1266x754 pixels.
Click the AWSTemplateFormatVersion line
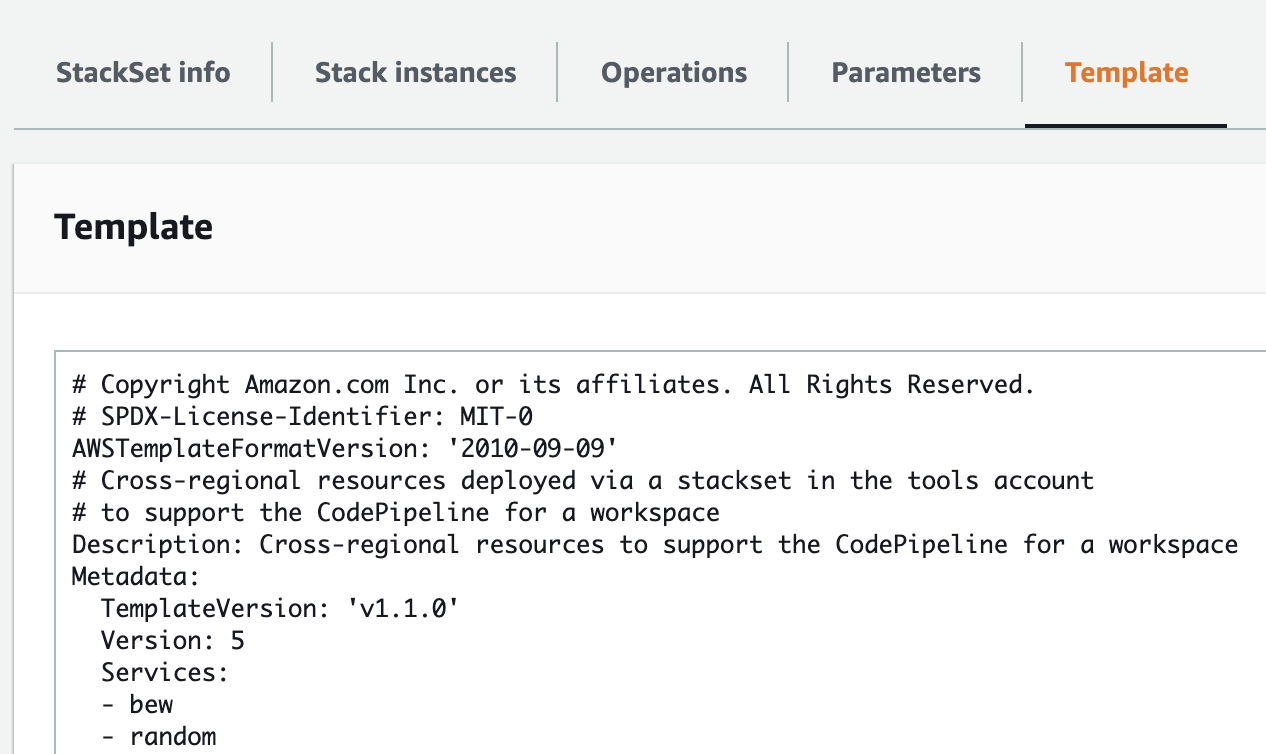click(x=344, y=448)
